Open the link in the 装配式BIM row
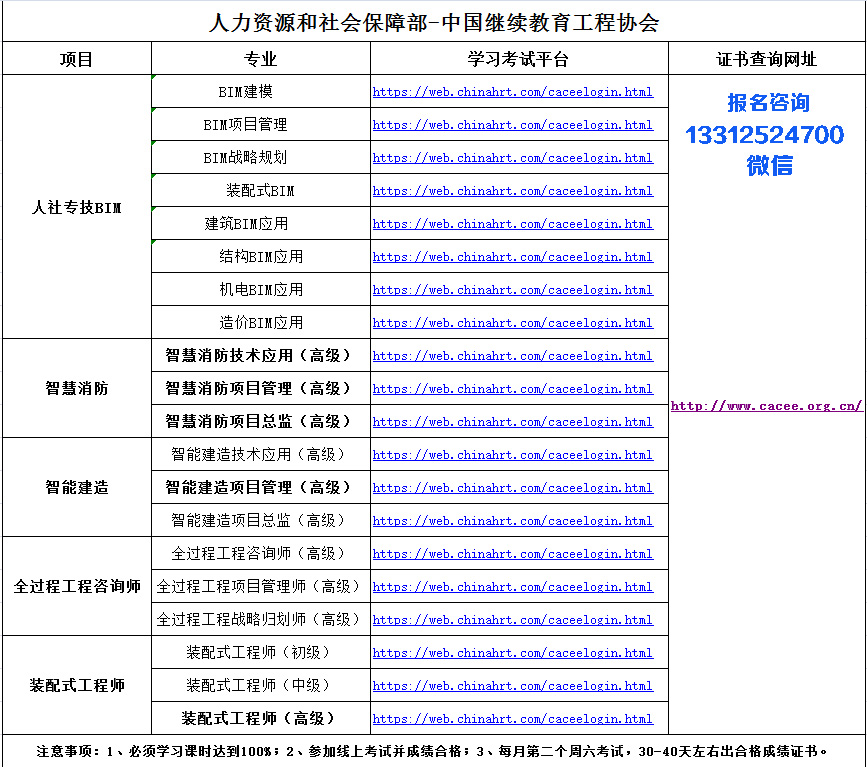 (x=513, y=191)
